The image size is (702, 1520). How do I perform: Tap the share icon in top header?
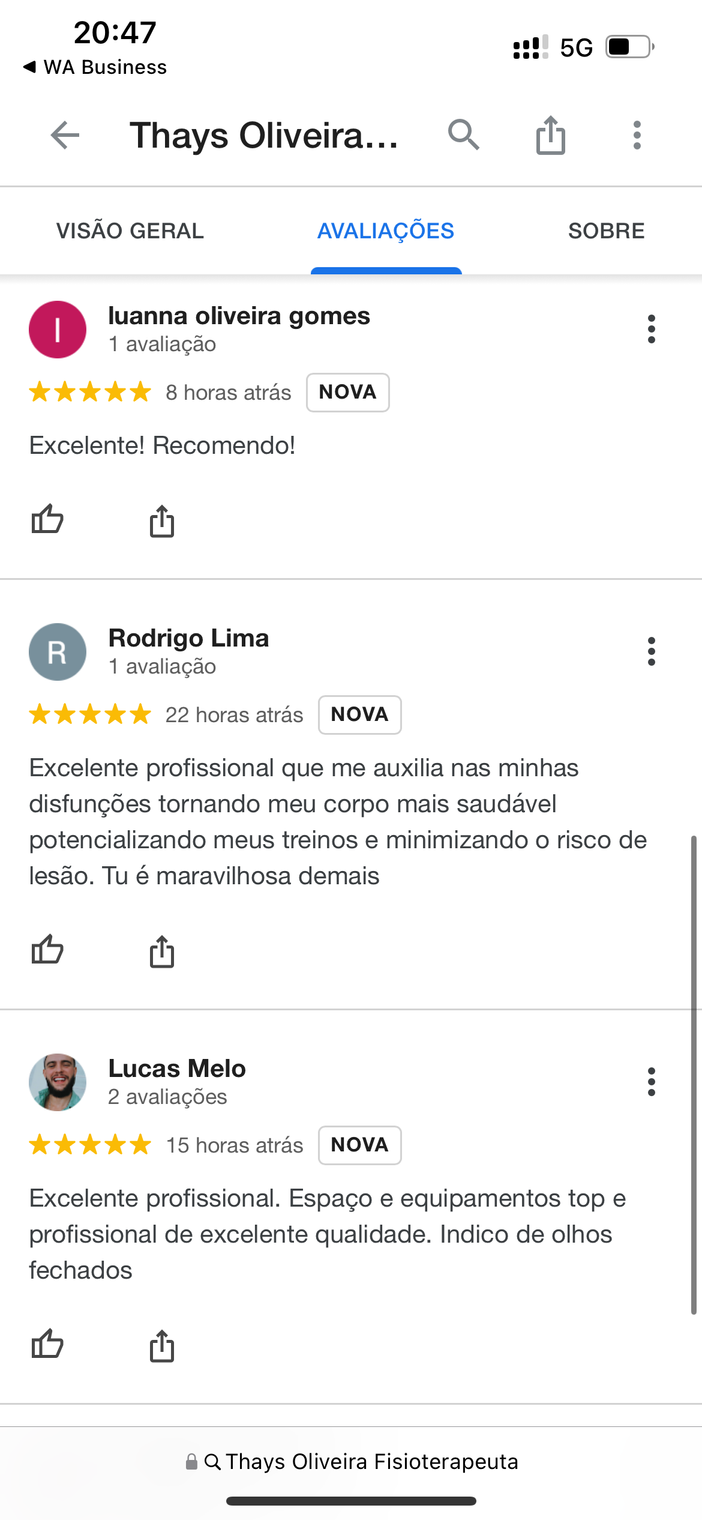coord(550,135)
